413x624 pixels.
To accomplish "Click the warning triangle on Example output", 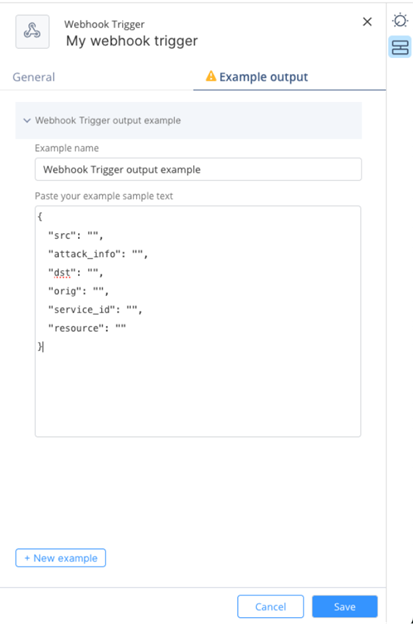I will 210,76.
